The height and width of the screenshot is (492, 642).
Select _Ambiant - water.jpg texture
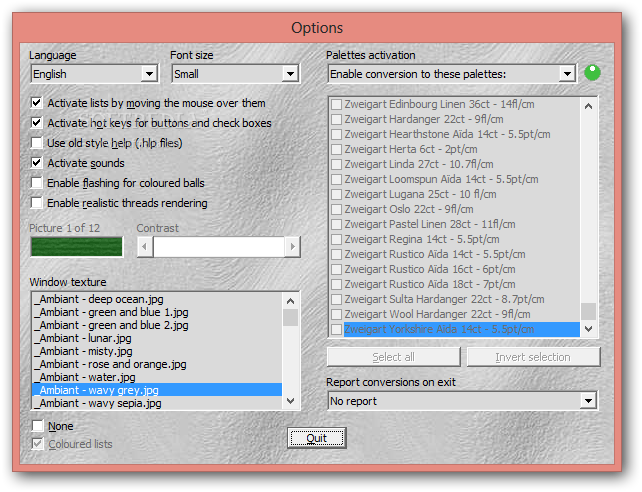157,377
